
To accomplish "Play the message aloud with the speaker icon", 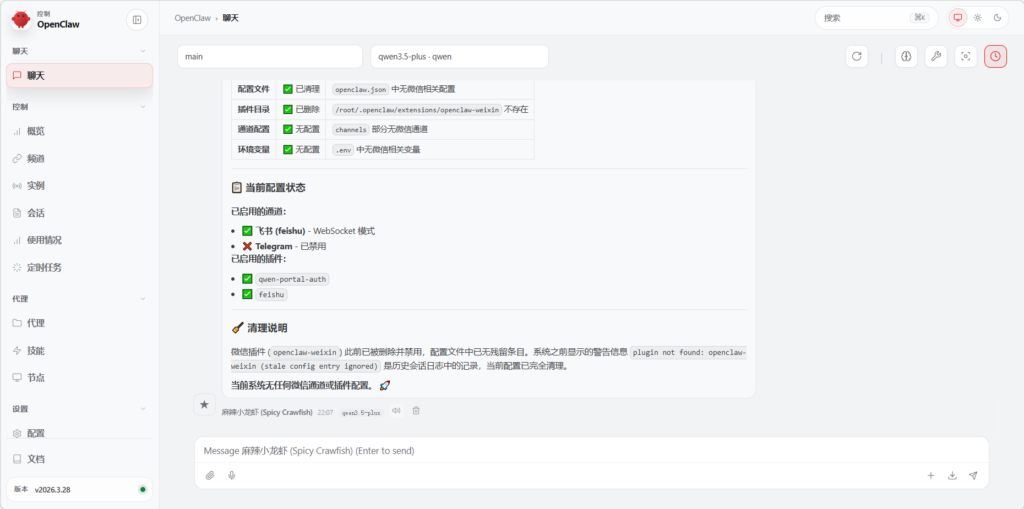I will tap(396, 410).
